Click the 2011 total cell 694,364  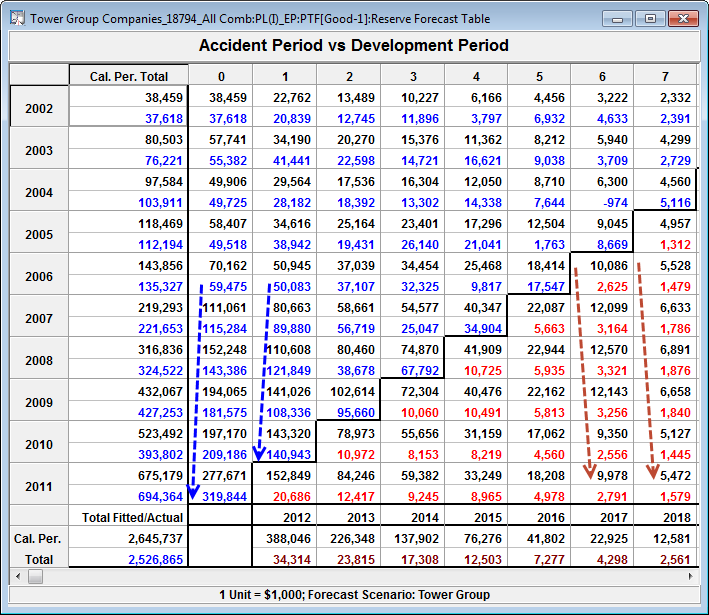click(128, 496)
